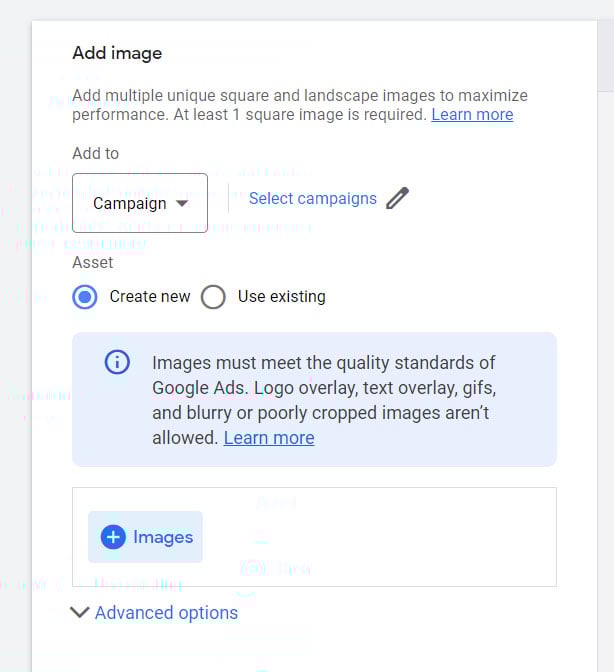
Task: Open Learn more link about square images
Action: (x=472, y=115)
